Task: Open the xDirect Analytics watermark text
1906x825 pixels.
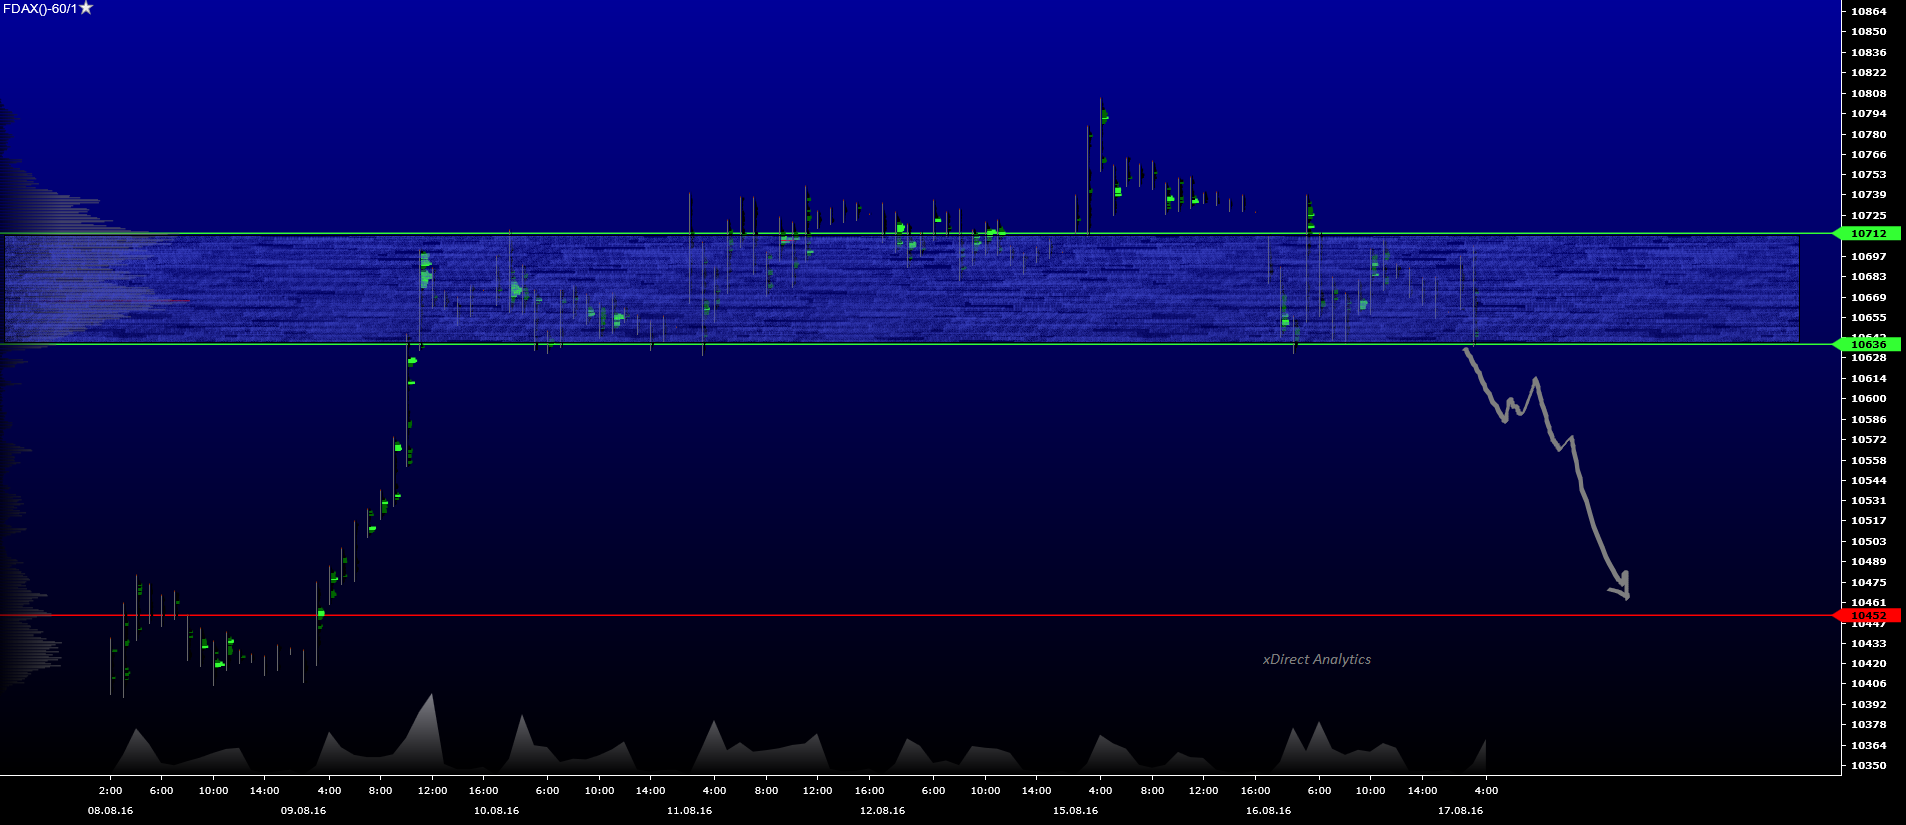Action: [1316, 659]
